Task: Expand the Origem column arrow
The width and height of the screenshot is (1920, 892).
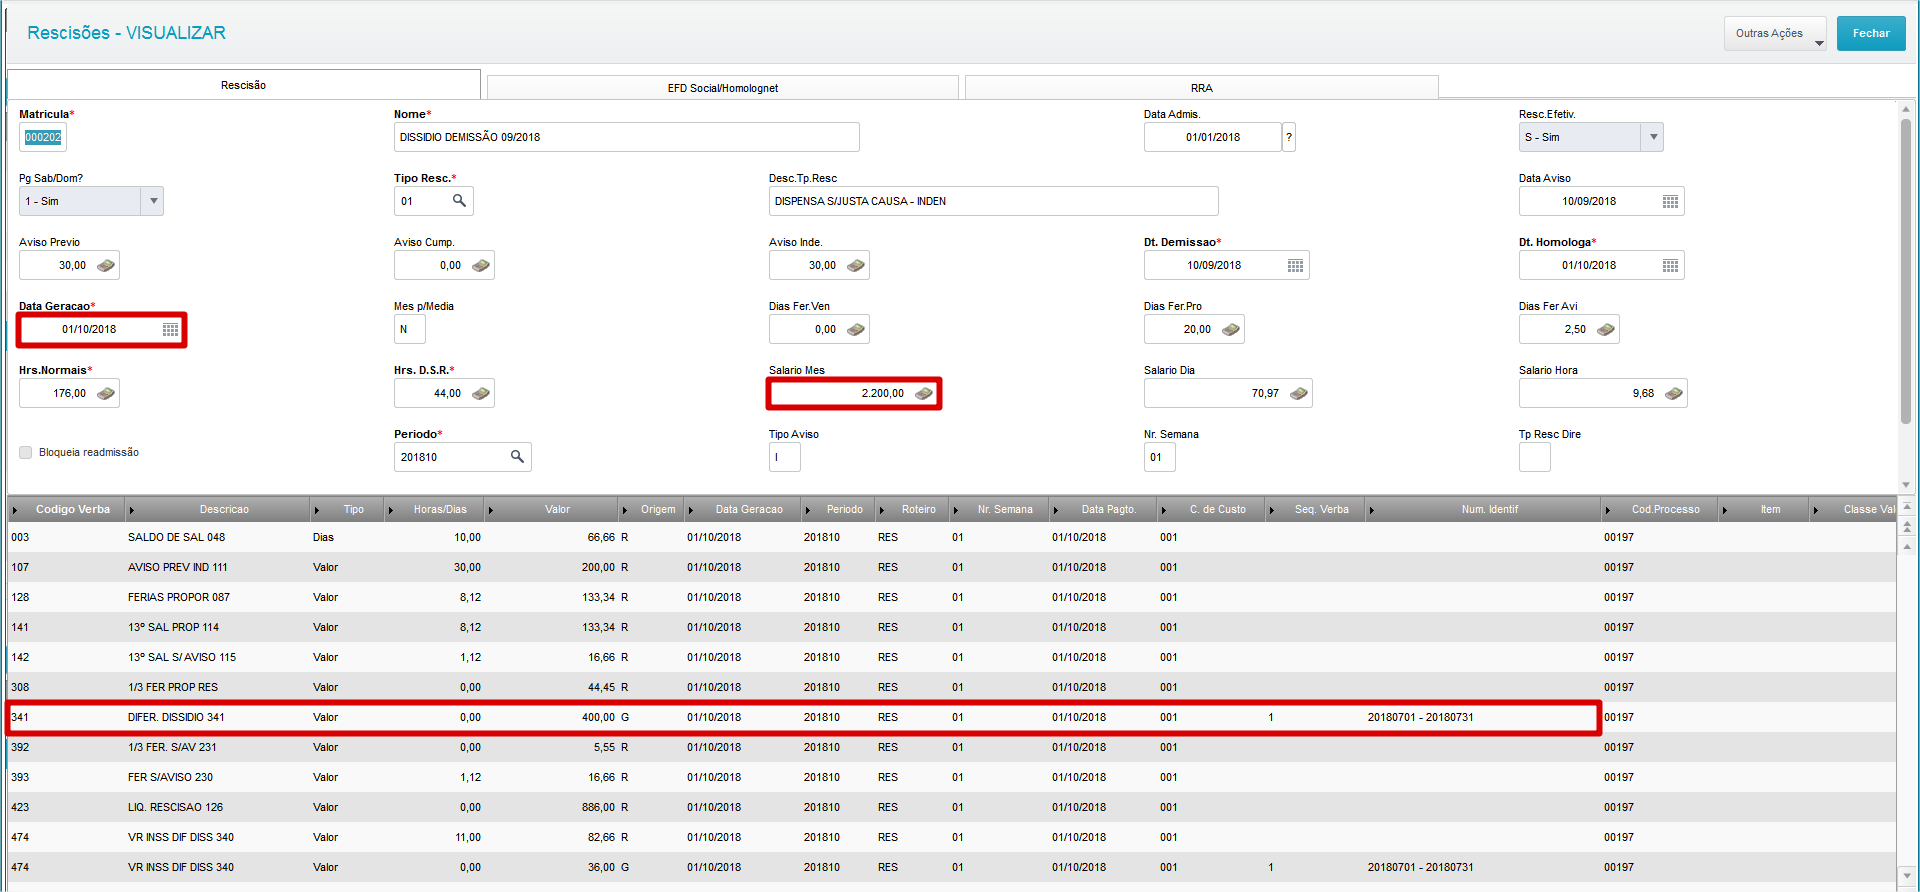Action: tap(624, 511)
